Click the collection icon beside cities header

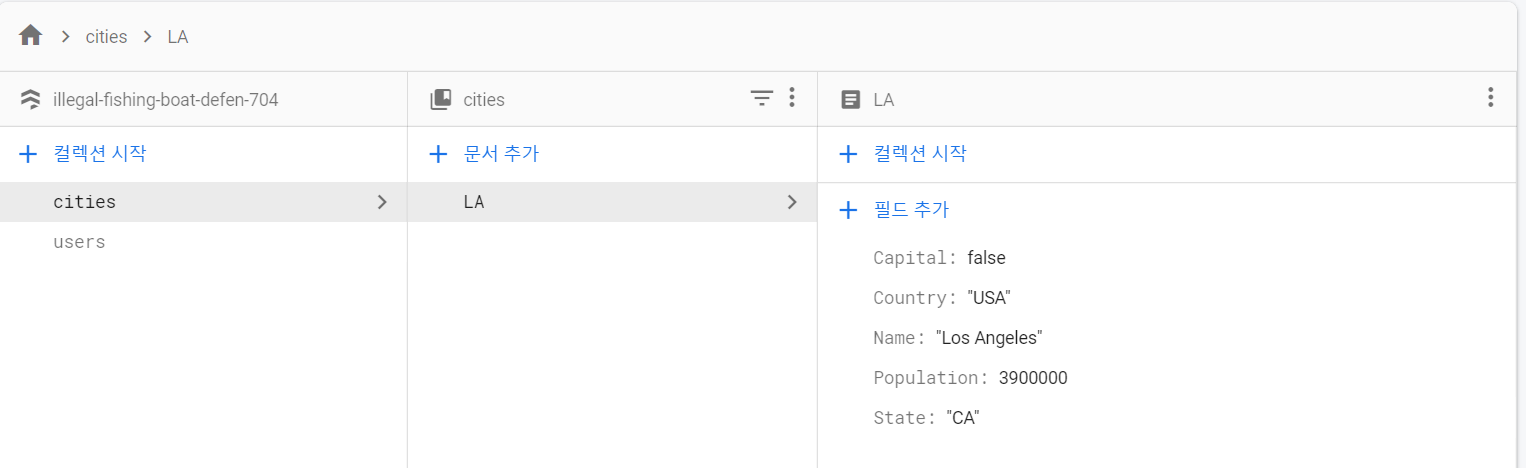point(440,99)
